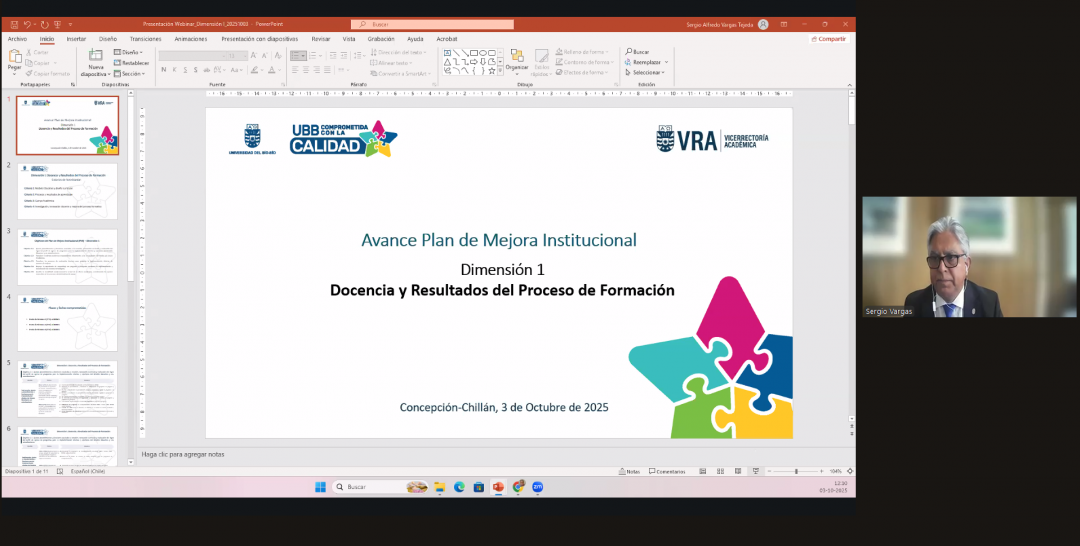Open PowerPoint from the Windows taskbar

tap(498, 487)
